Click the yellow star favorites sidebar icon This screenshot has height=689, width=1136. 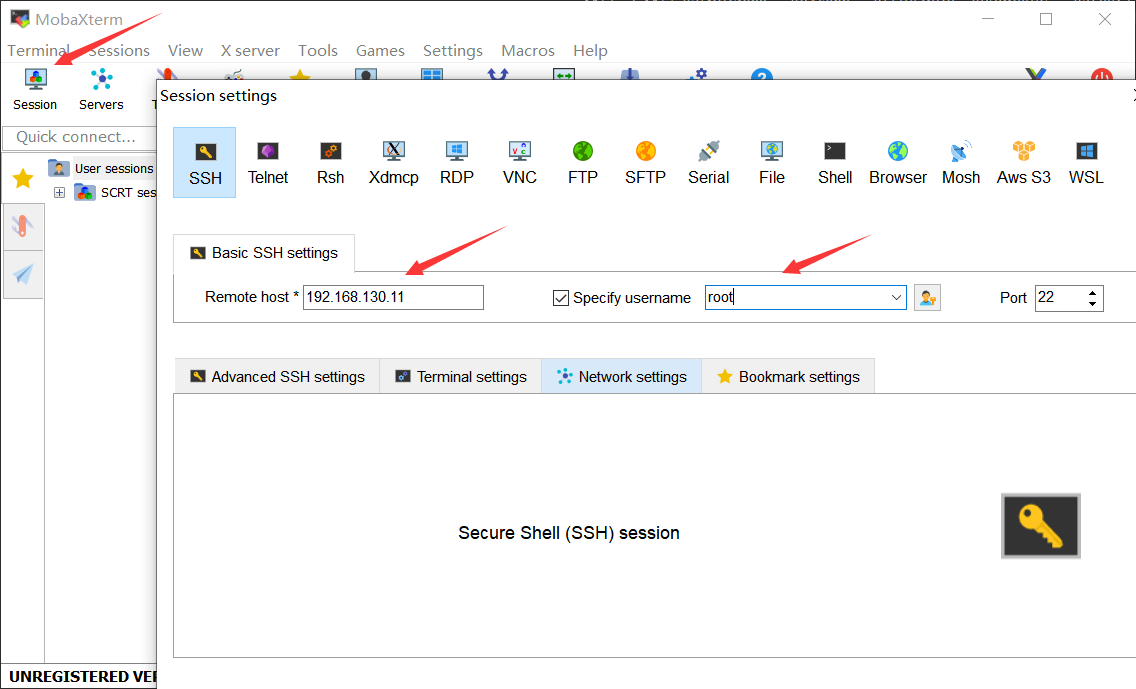23,178
